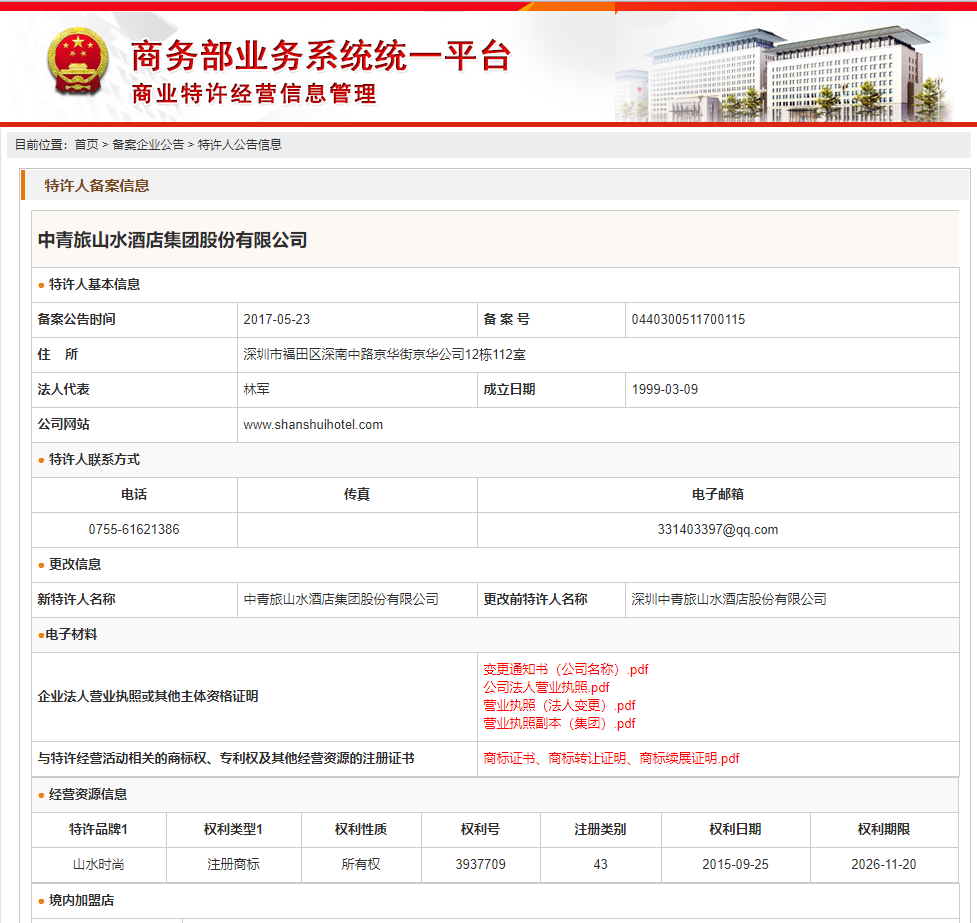Click the company title 中青旅山水酒店集团股份有限公司 heading
Screen dimensions: 977x923
pos(173,240)
